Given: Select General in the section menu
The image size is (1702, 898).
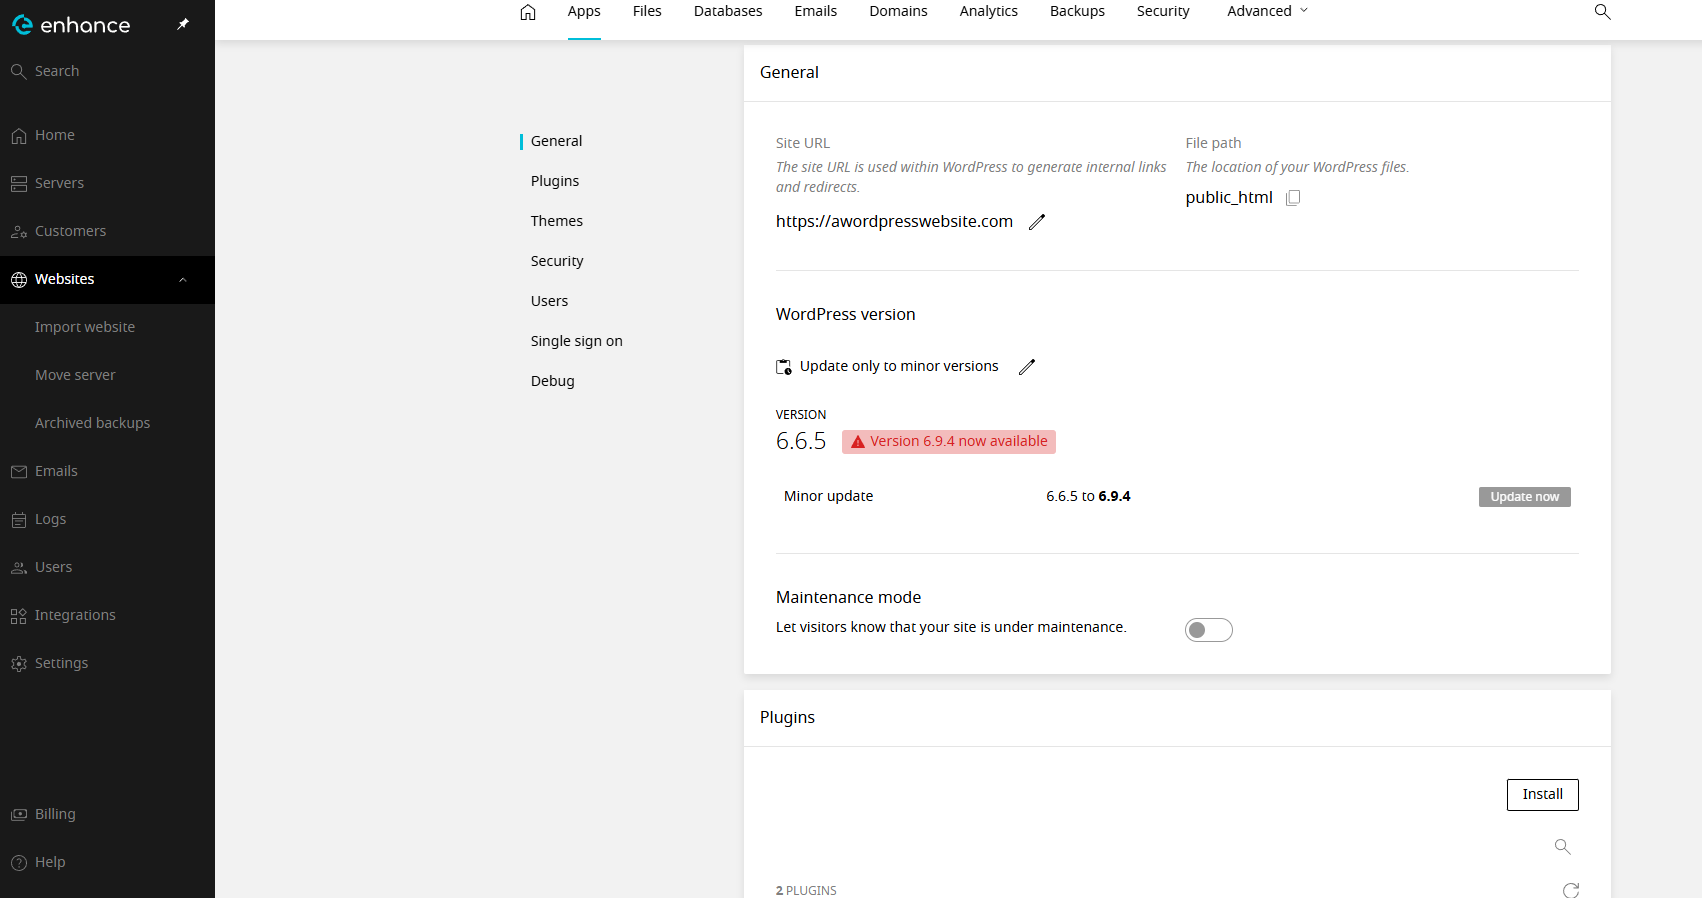Looking at the screenshot, I should 556,141.
